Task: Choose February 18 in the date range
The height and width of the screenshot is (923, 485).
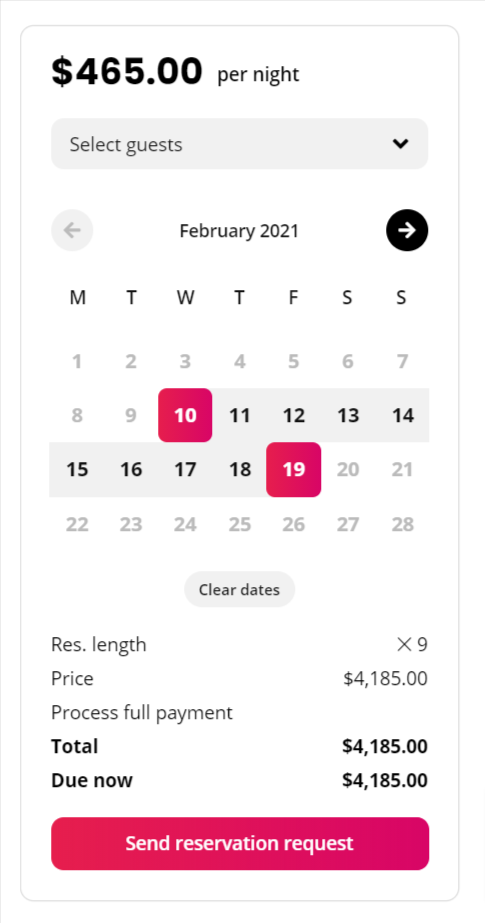Action: point(240,470)
